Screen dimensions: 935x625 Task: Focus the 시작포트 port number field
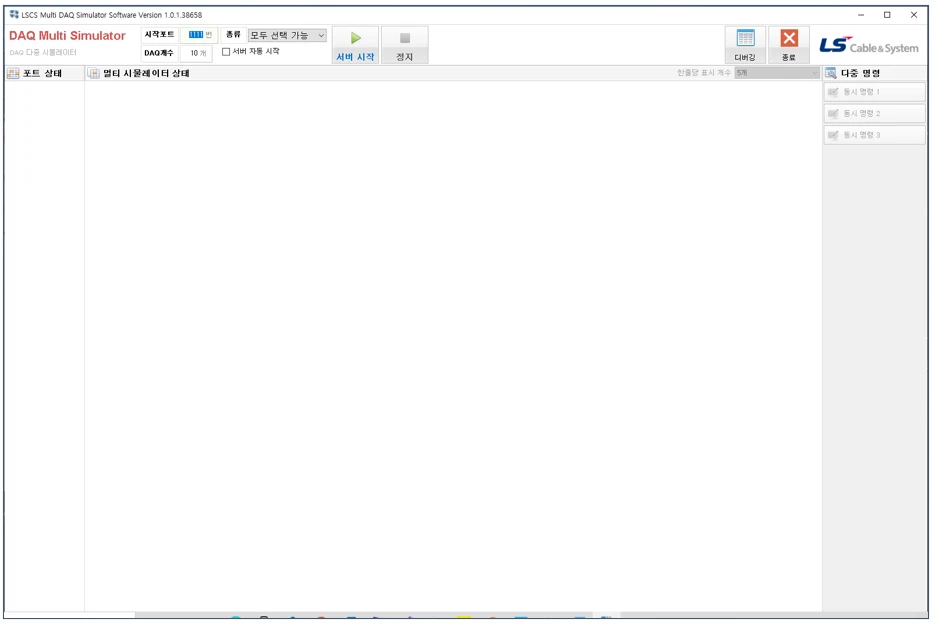(199, 35)
